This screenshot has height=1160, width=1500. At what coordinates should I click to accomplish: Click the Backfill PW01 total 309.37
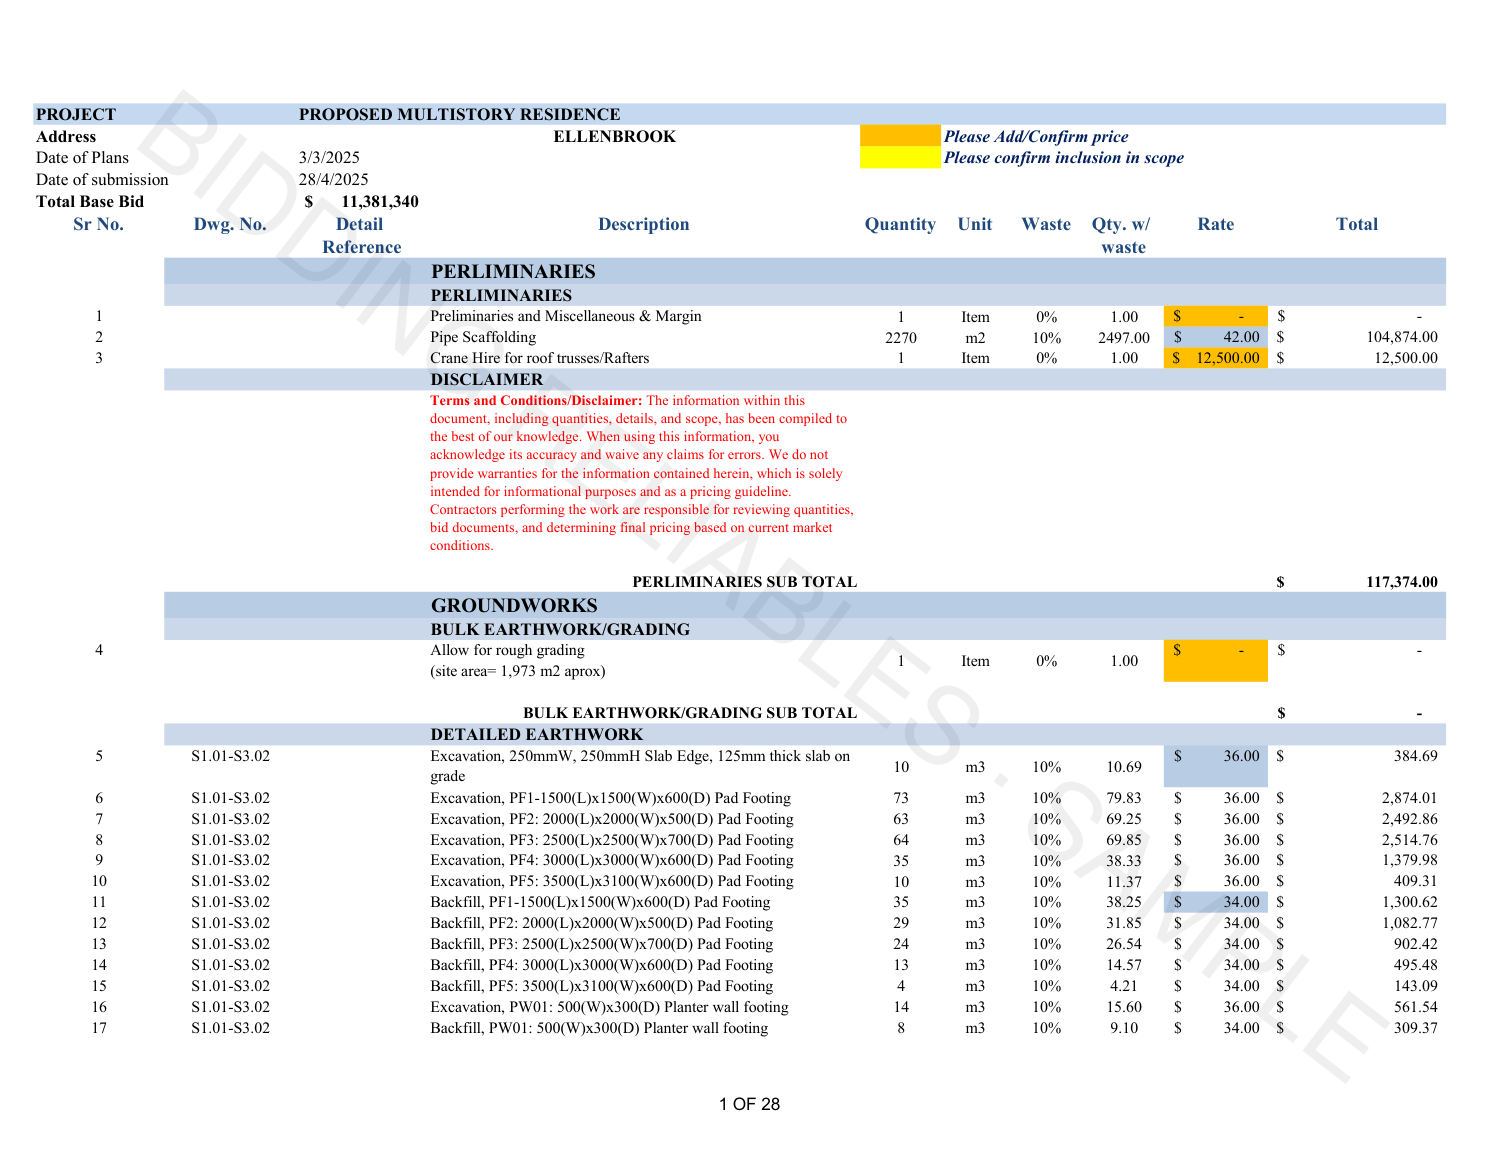coord(1415,1028)
